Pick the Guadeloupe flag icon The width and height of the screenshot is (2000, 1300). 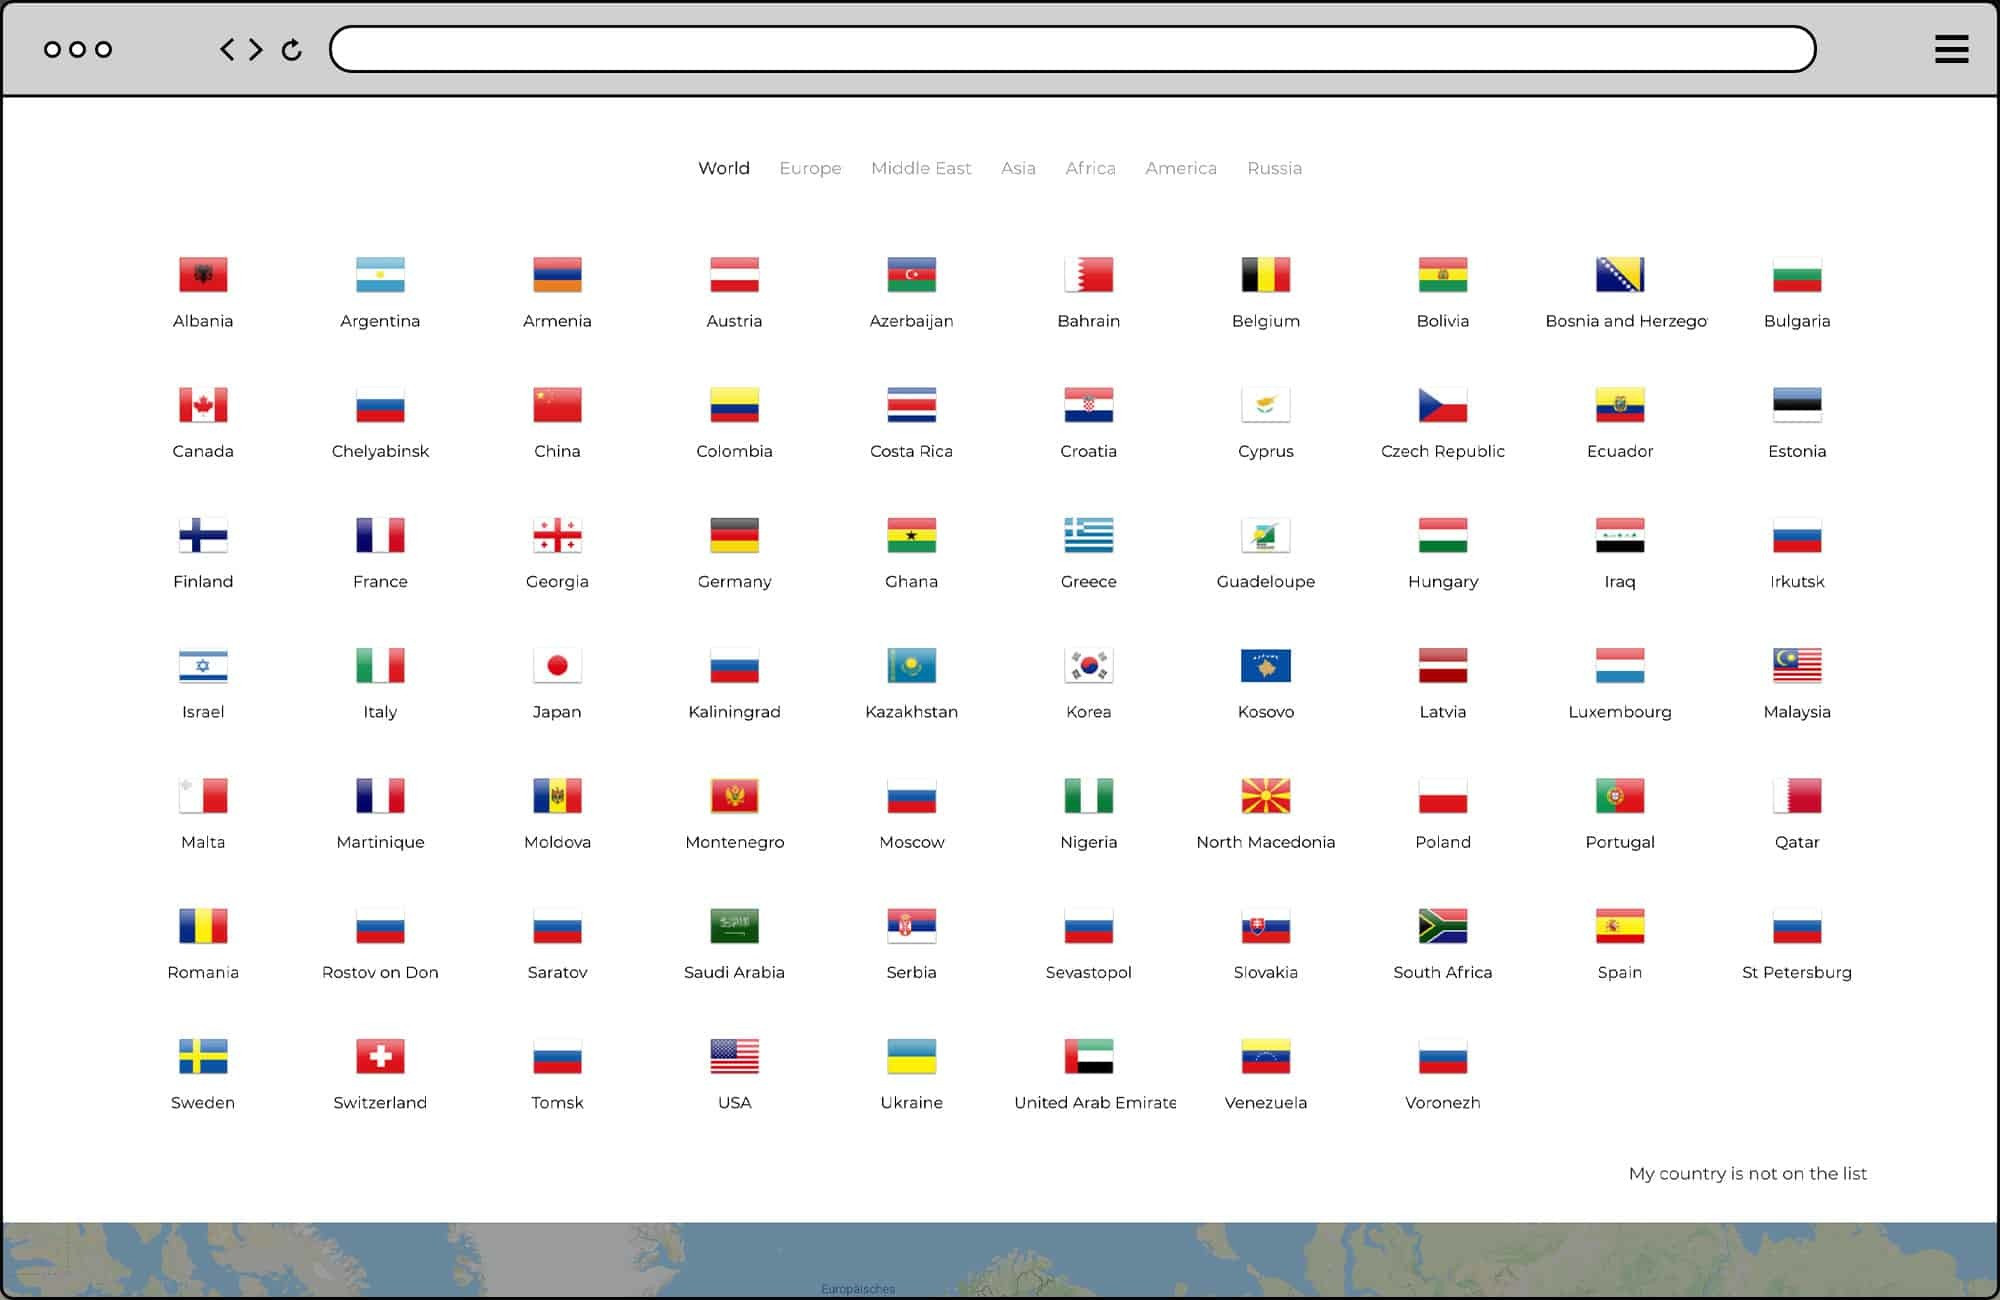tap(1266, 536)
